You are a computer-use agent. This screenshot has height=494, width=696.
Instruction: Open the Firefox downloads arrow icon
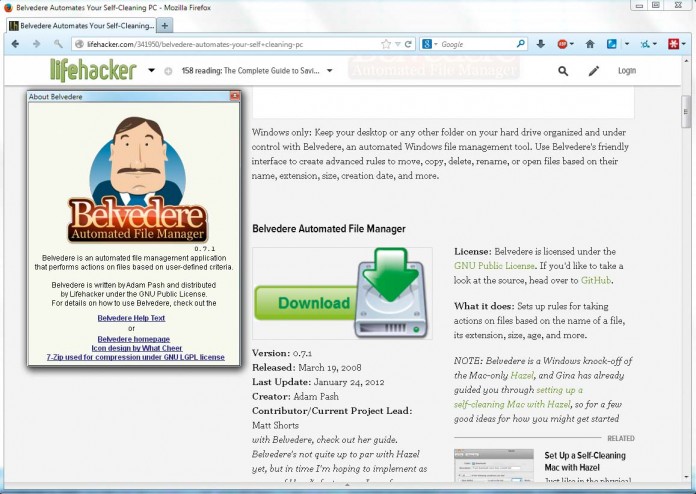click(x=541, y=44)
